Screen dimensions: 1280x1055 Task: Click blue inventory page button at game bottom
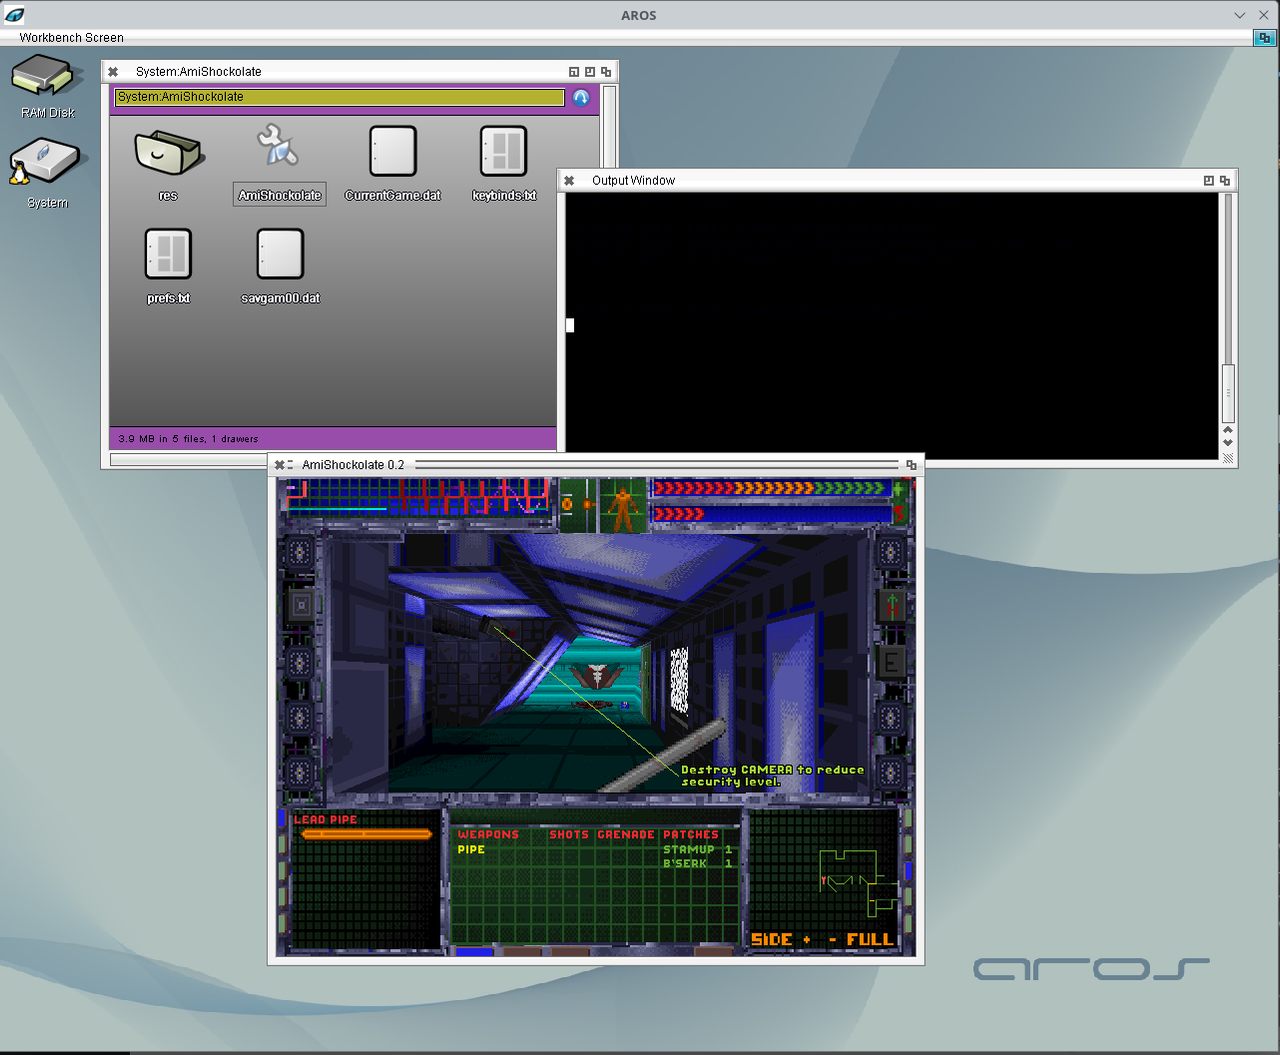pyautogui.click(x=475, y=952)
